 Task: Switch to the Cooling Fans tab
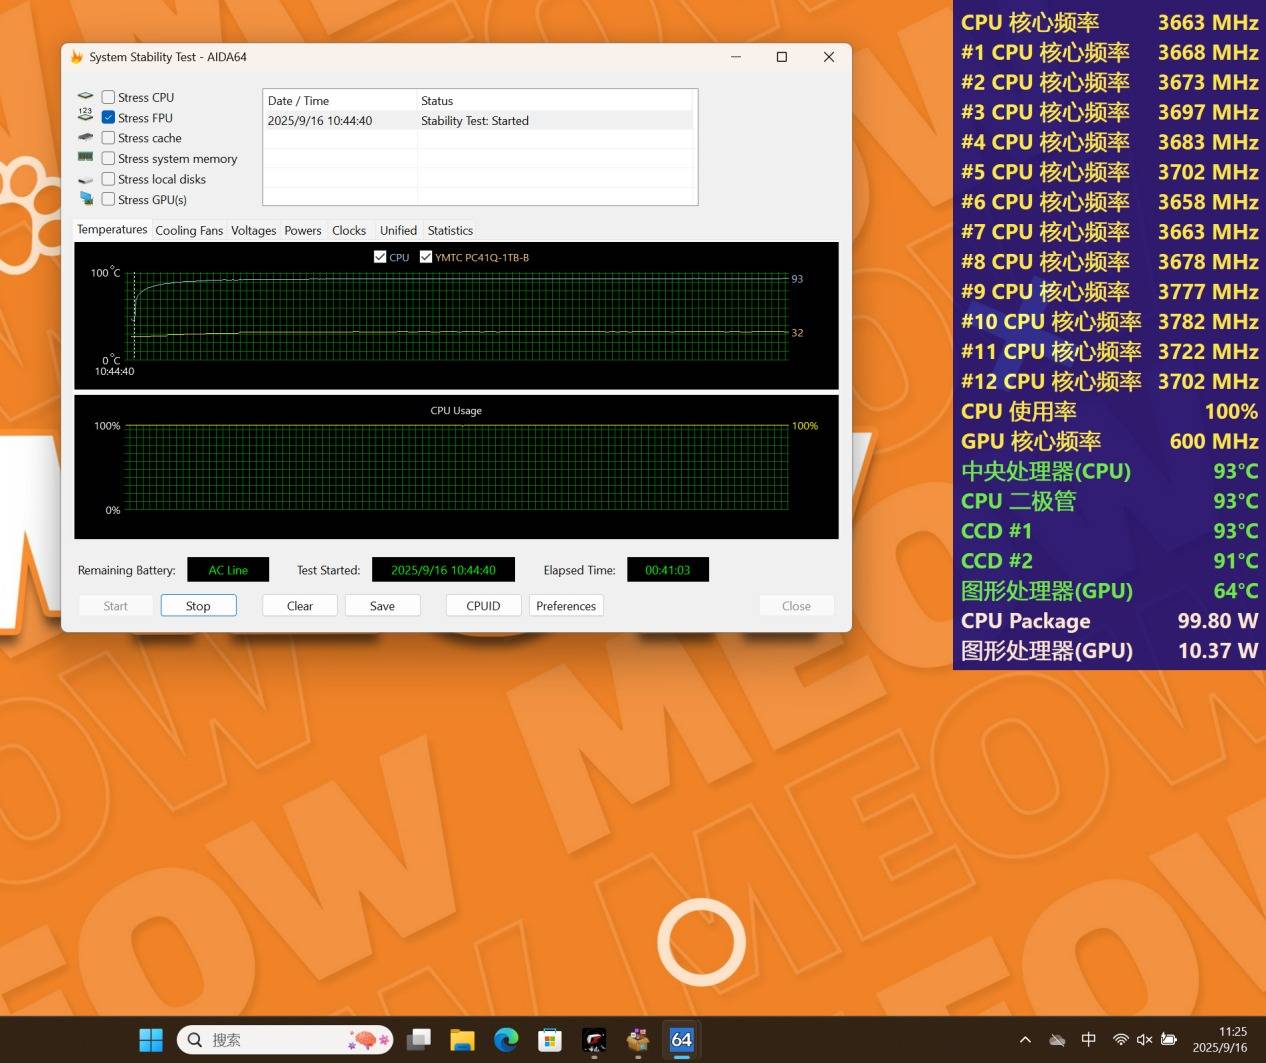[x=189, y=231]
